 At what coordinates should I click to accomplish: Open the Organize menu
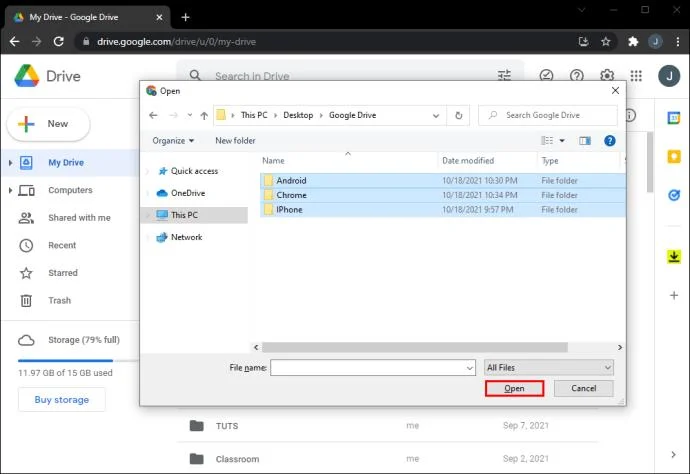(x=173, y=141)
